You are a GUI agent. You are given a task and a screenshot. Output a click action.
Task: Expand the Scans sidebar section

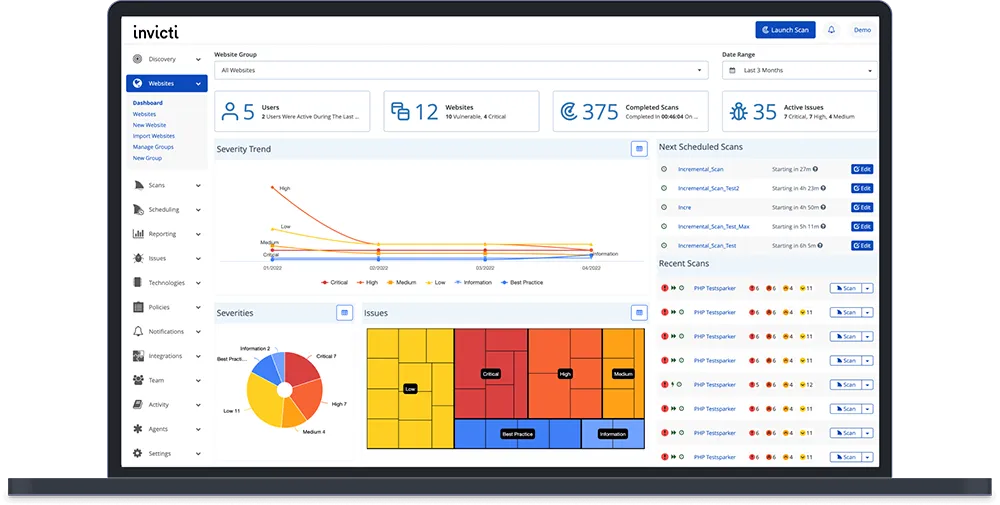(x=166, y=185)
